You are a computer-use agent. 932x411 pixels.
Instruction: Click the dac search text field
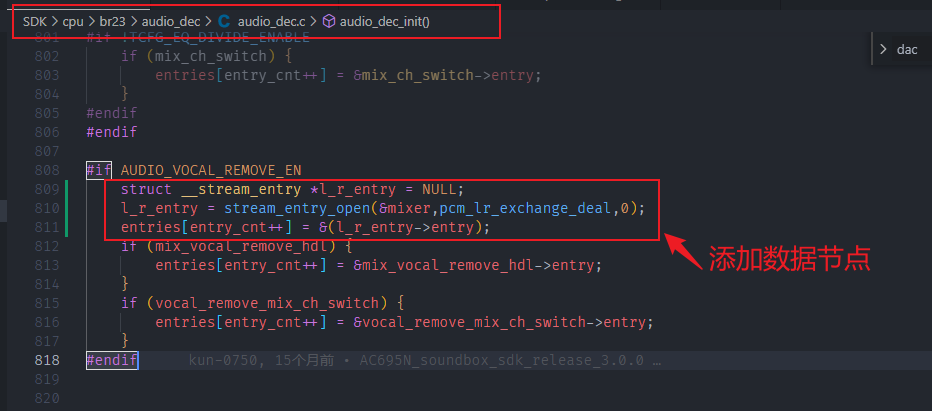click(x=909, y=49)
